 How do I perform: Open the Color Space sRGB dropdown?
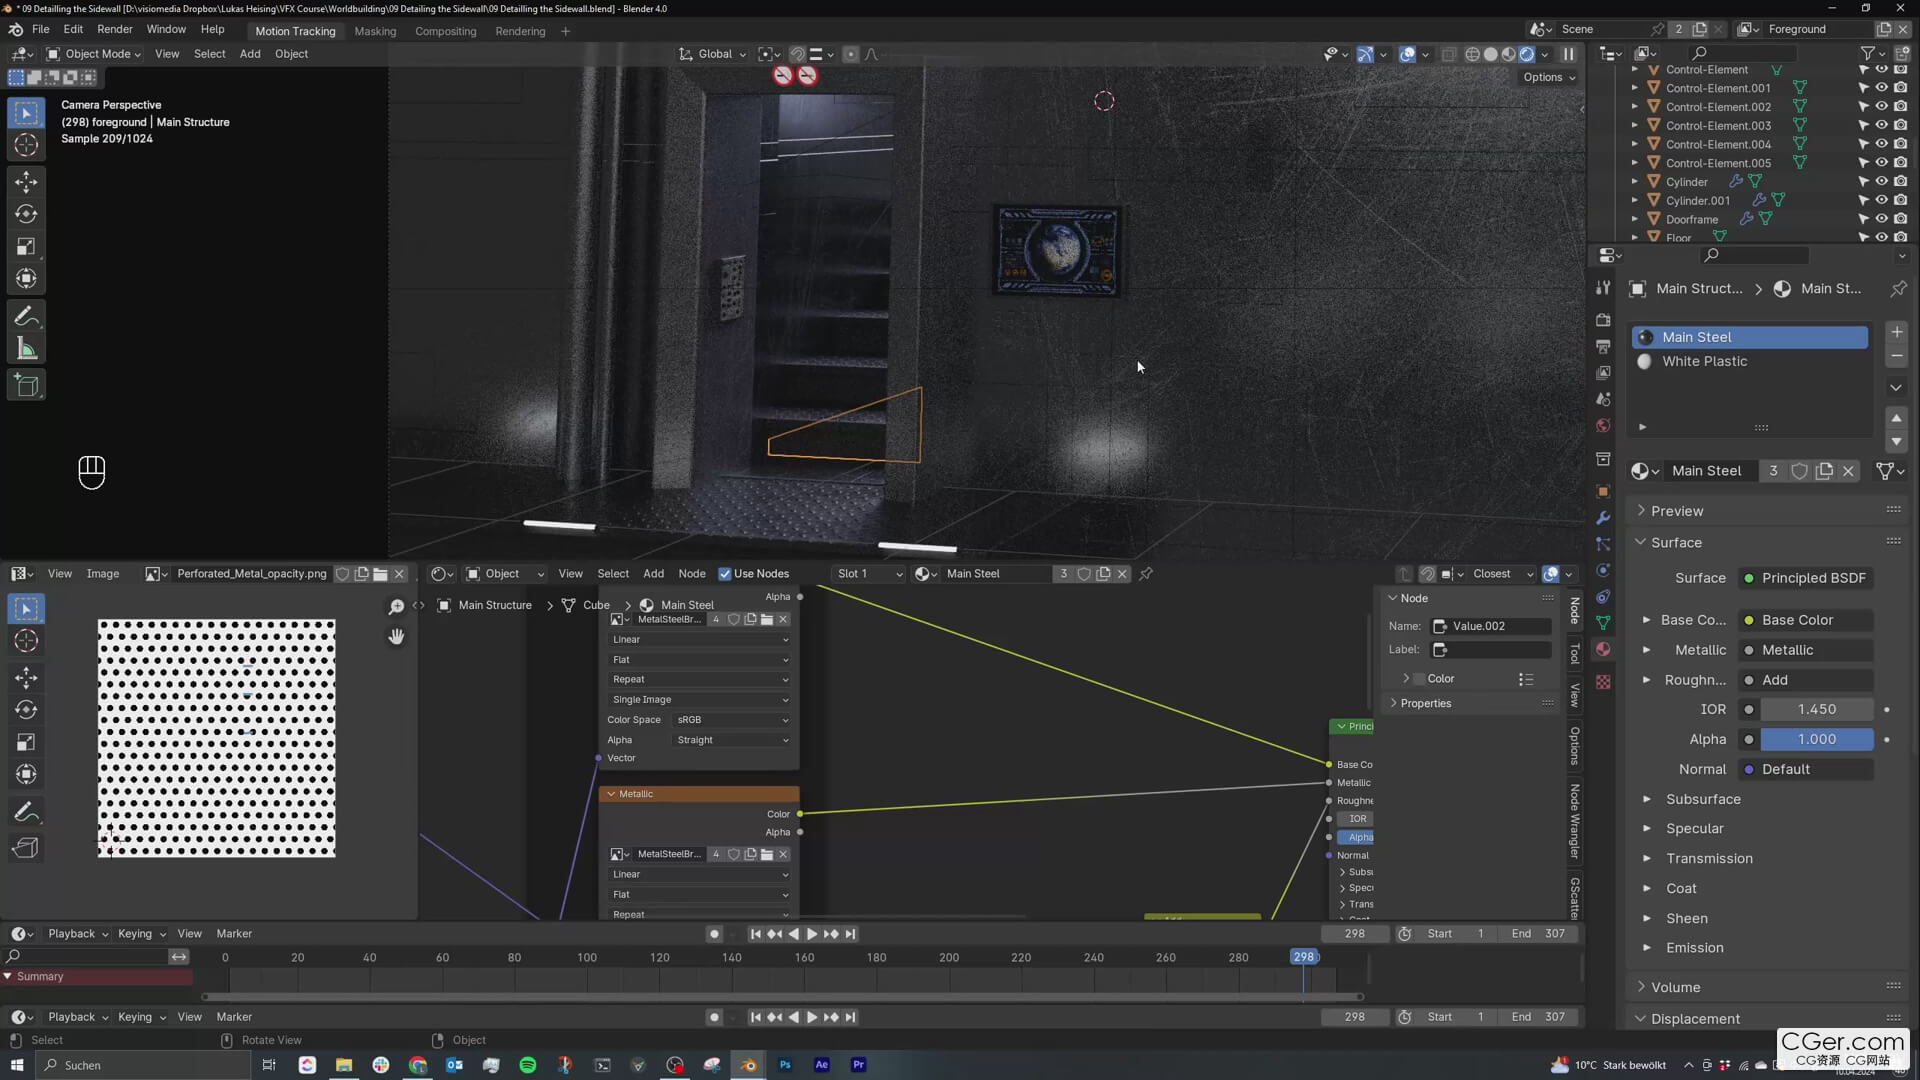click(732, 720)
